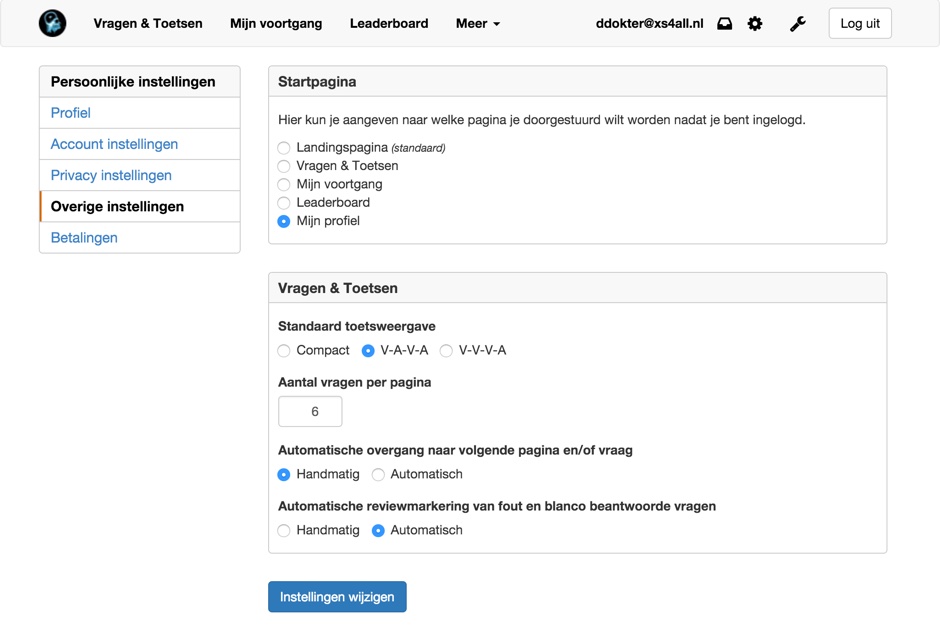Open Vragen & Toetsen in navbar
This screenshot has height=631, width=940.
(148, 23)
